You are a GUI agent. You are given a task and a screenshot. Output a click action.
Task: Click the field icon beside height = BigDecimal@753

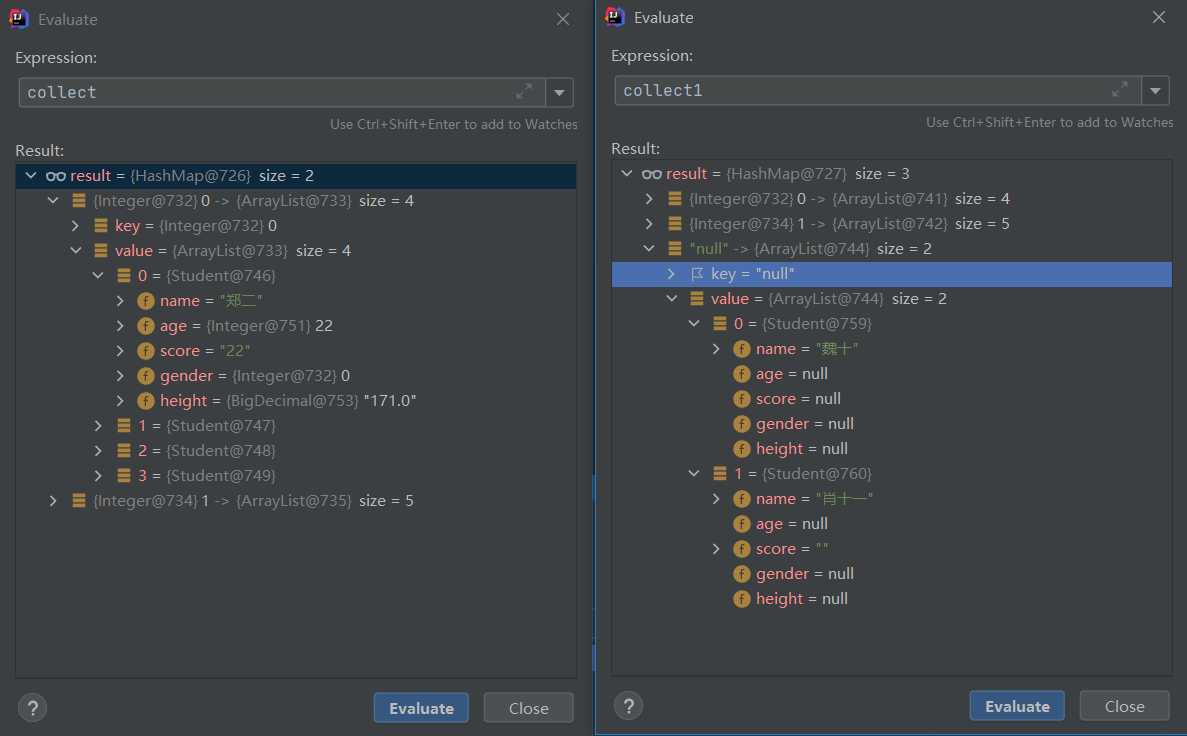(146, 401)
